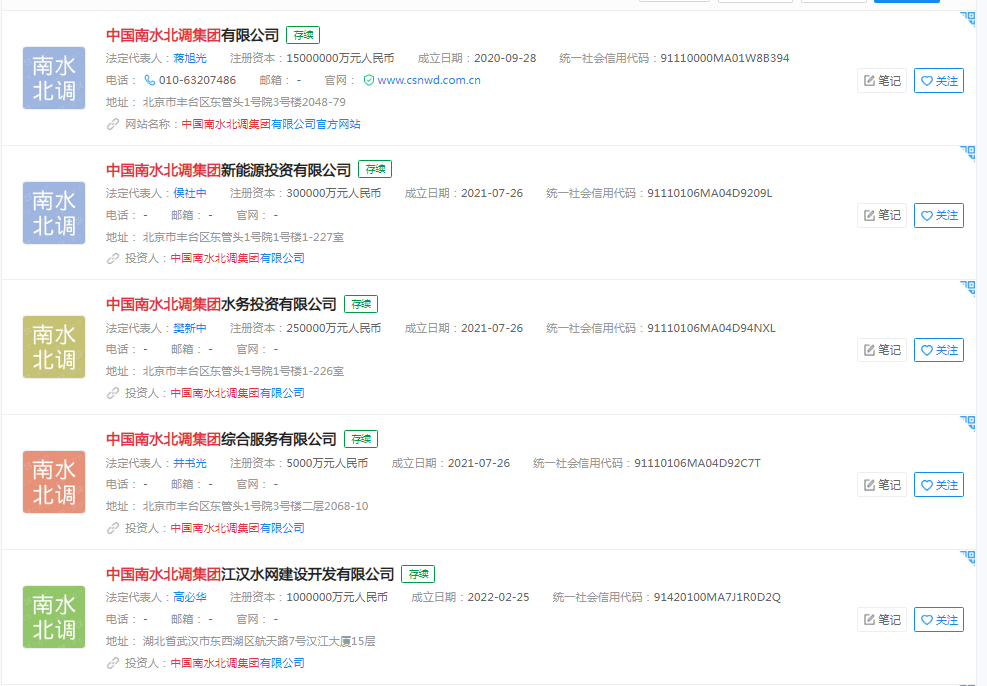Open the 中国南水北调集团有限公司官方网站 link
Screen dimensions: 987x686
pyautogui.click(x=270, y=124)
